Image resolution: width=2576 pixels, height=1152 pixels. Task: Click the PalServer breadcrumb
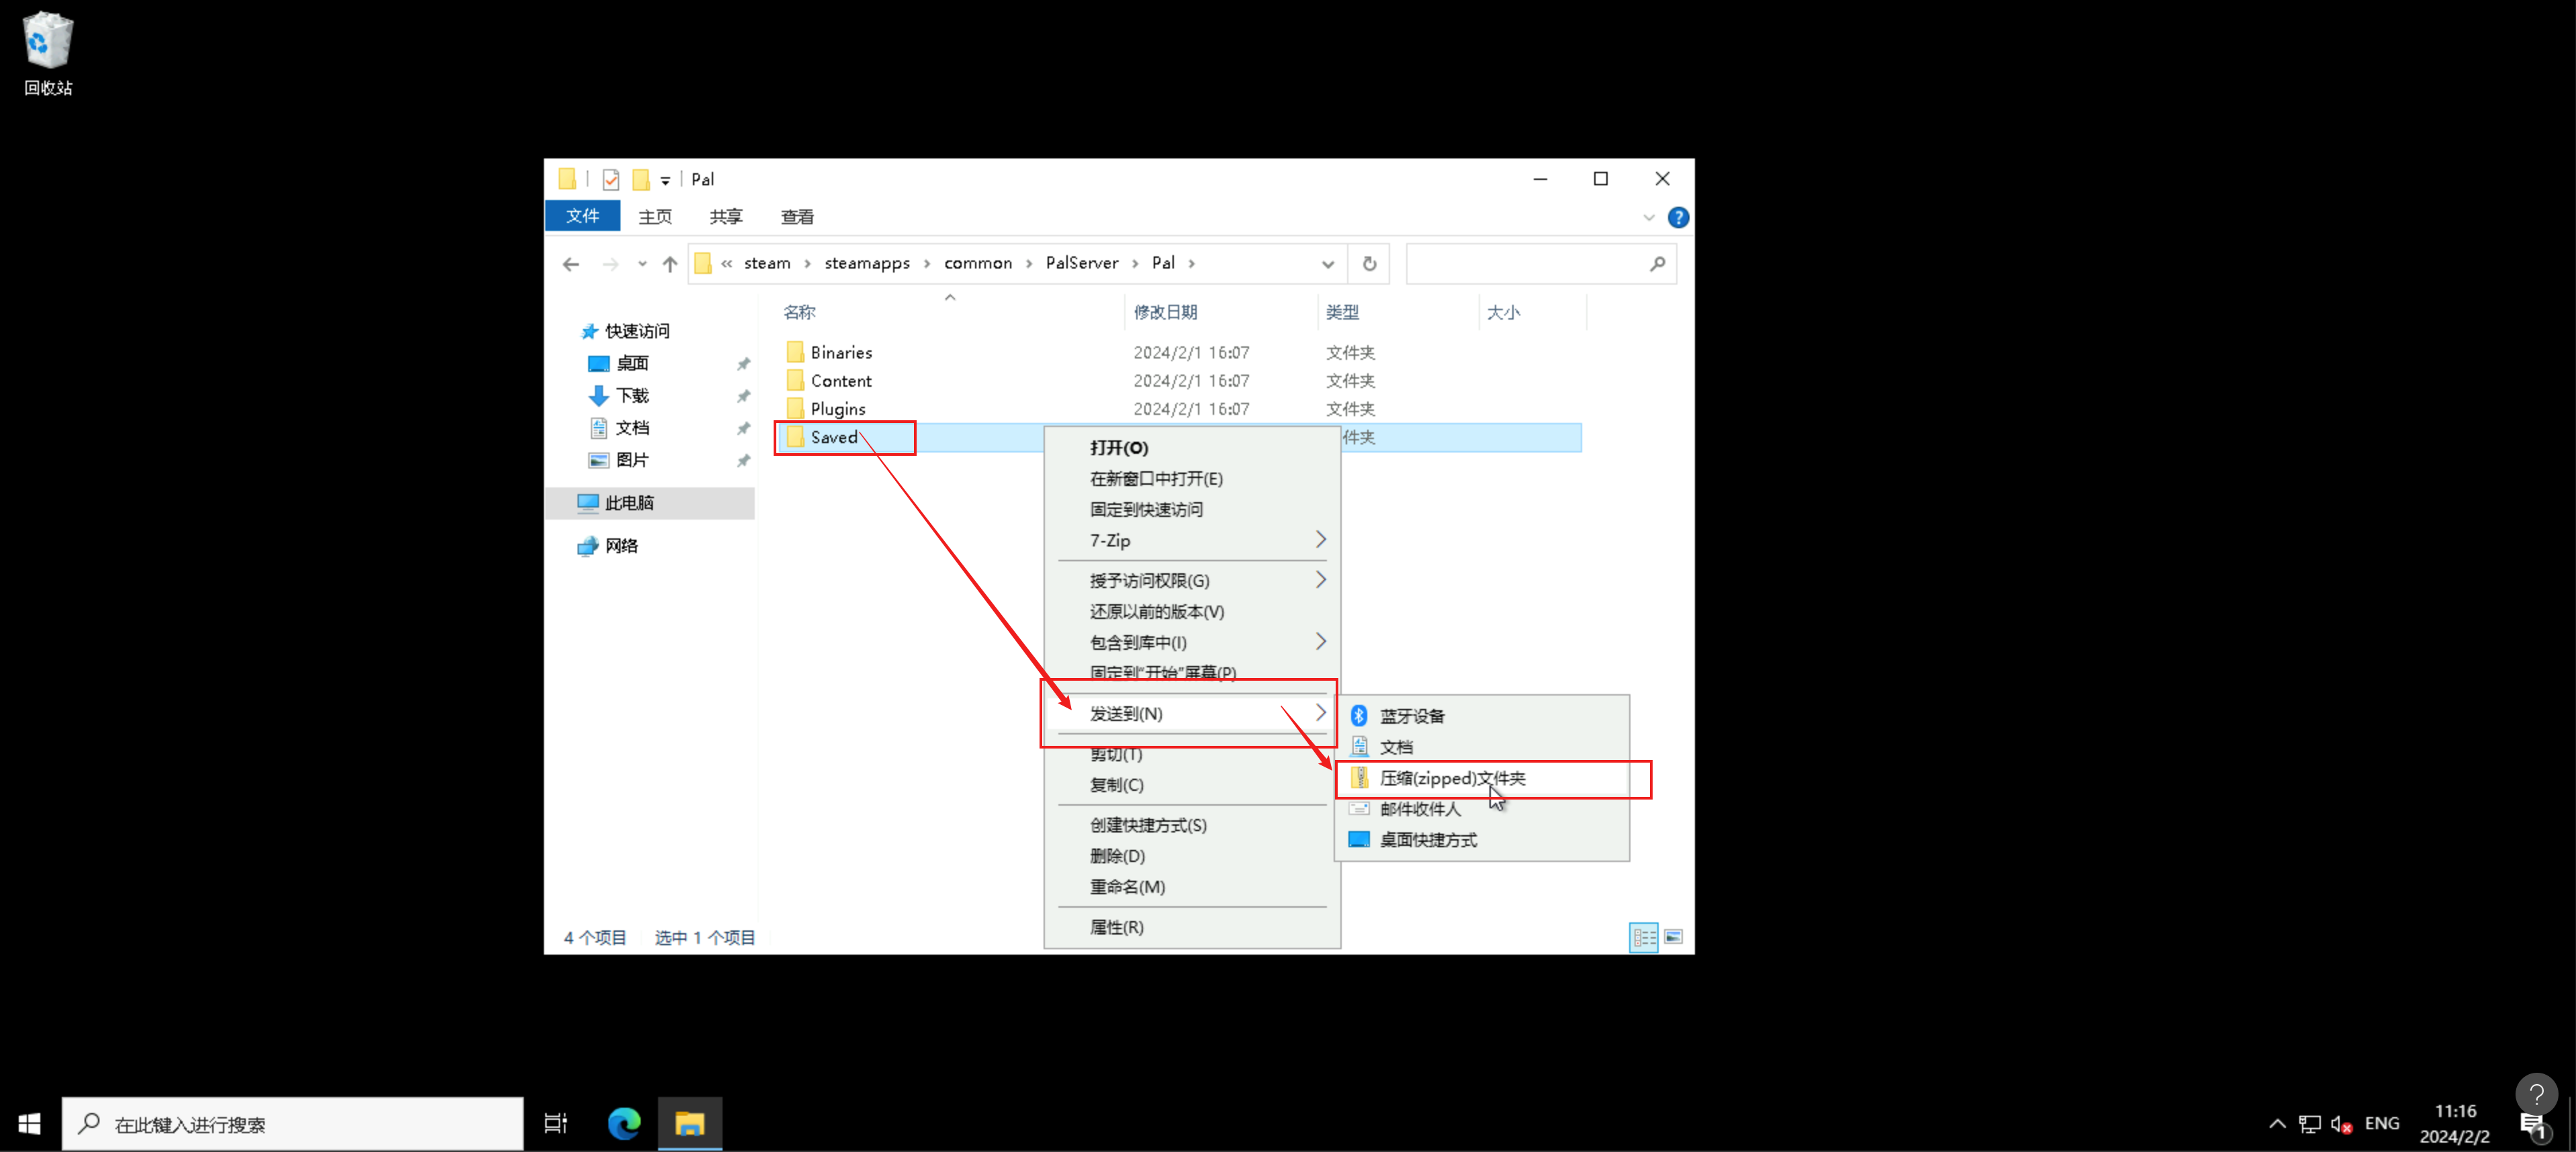(x=1082, y=263)
